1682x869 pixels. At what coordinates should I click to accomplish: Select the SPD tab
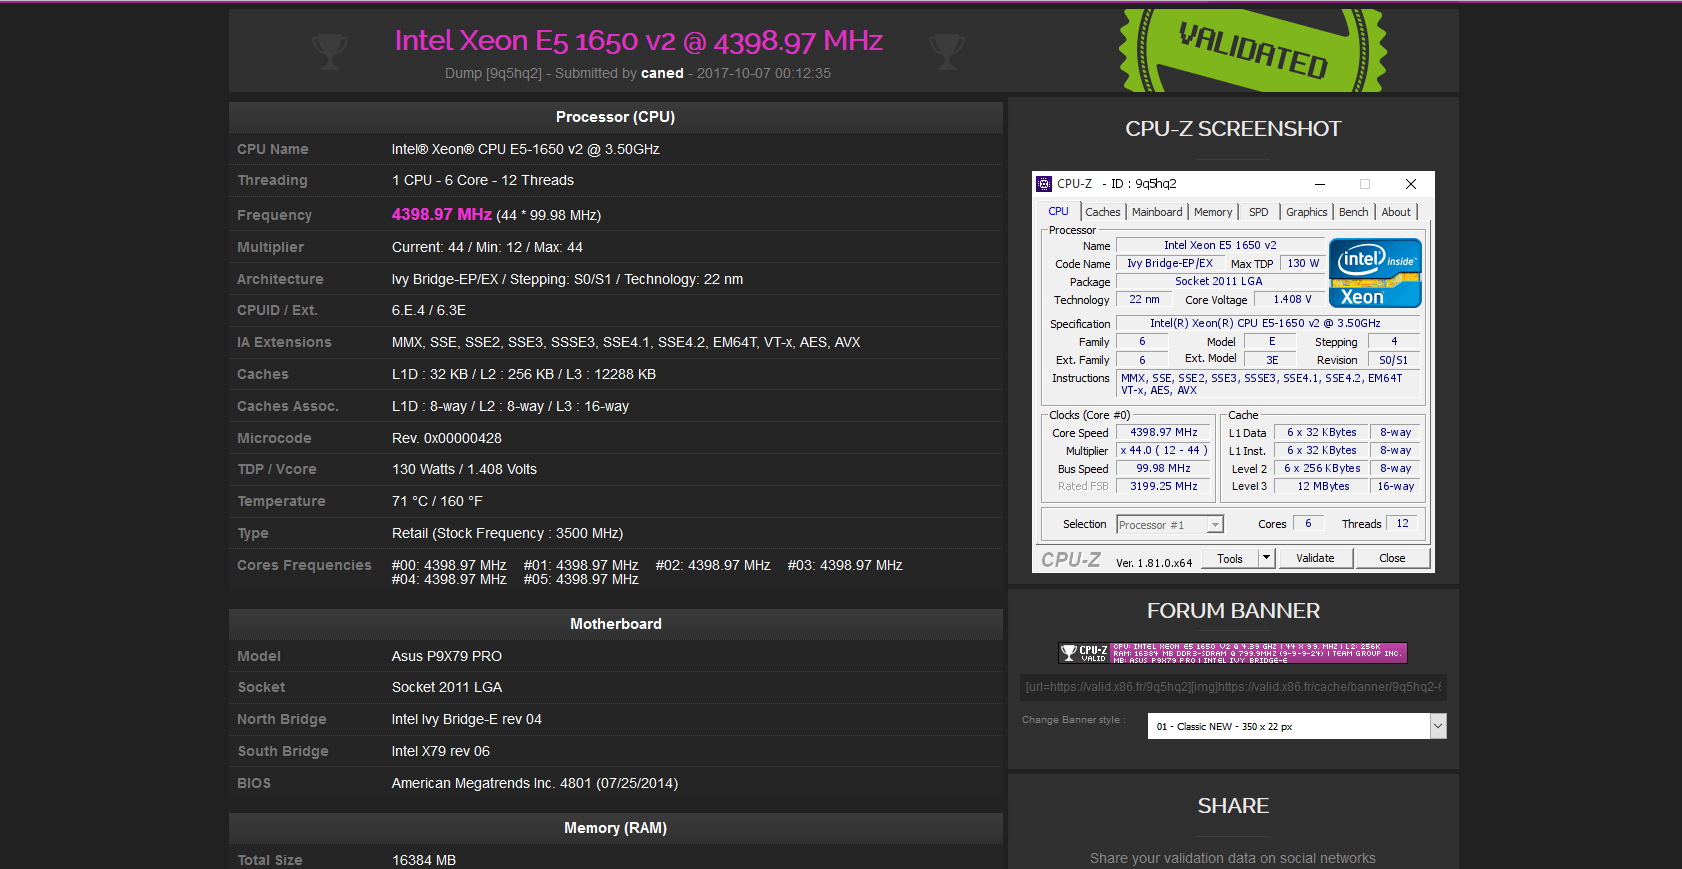click(x=1259, y=212)
